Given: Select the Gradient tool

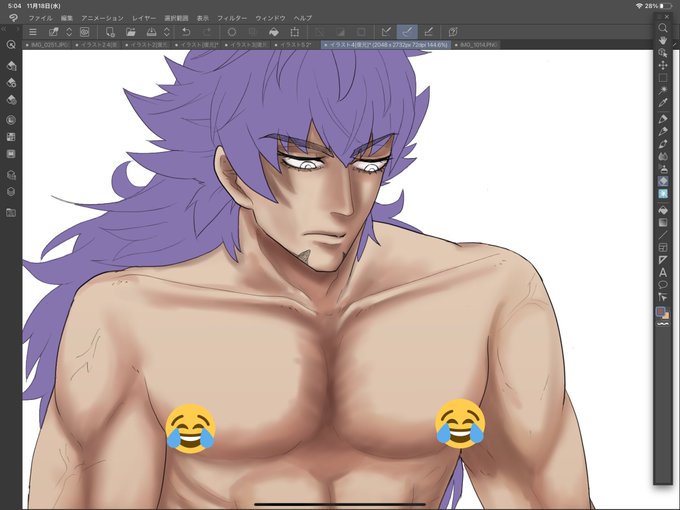Looking at the screenshot, I should [663, 222].
